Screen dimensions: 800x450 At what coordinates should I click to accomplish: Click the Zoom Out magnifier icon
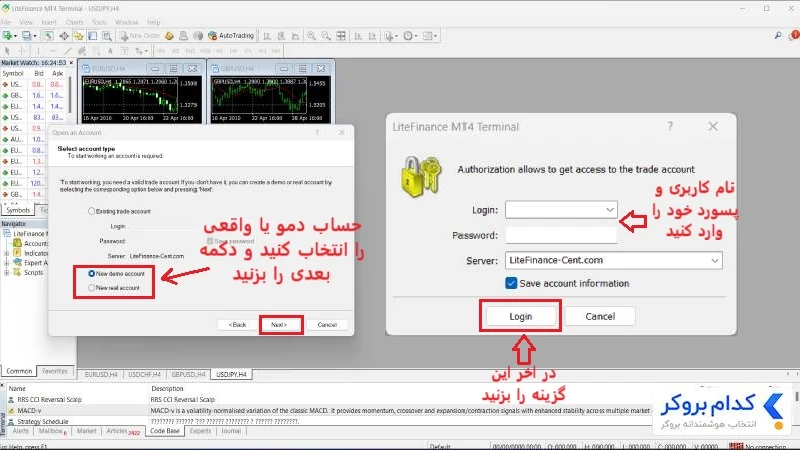pos(326,36)
